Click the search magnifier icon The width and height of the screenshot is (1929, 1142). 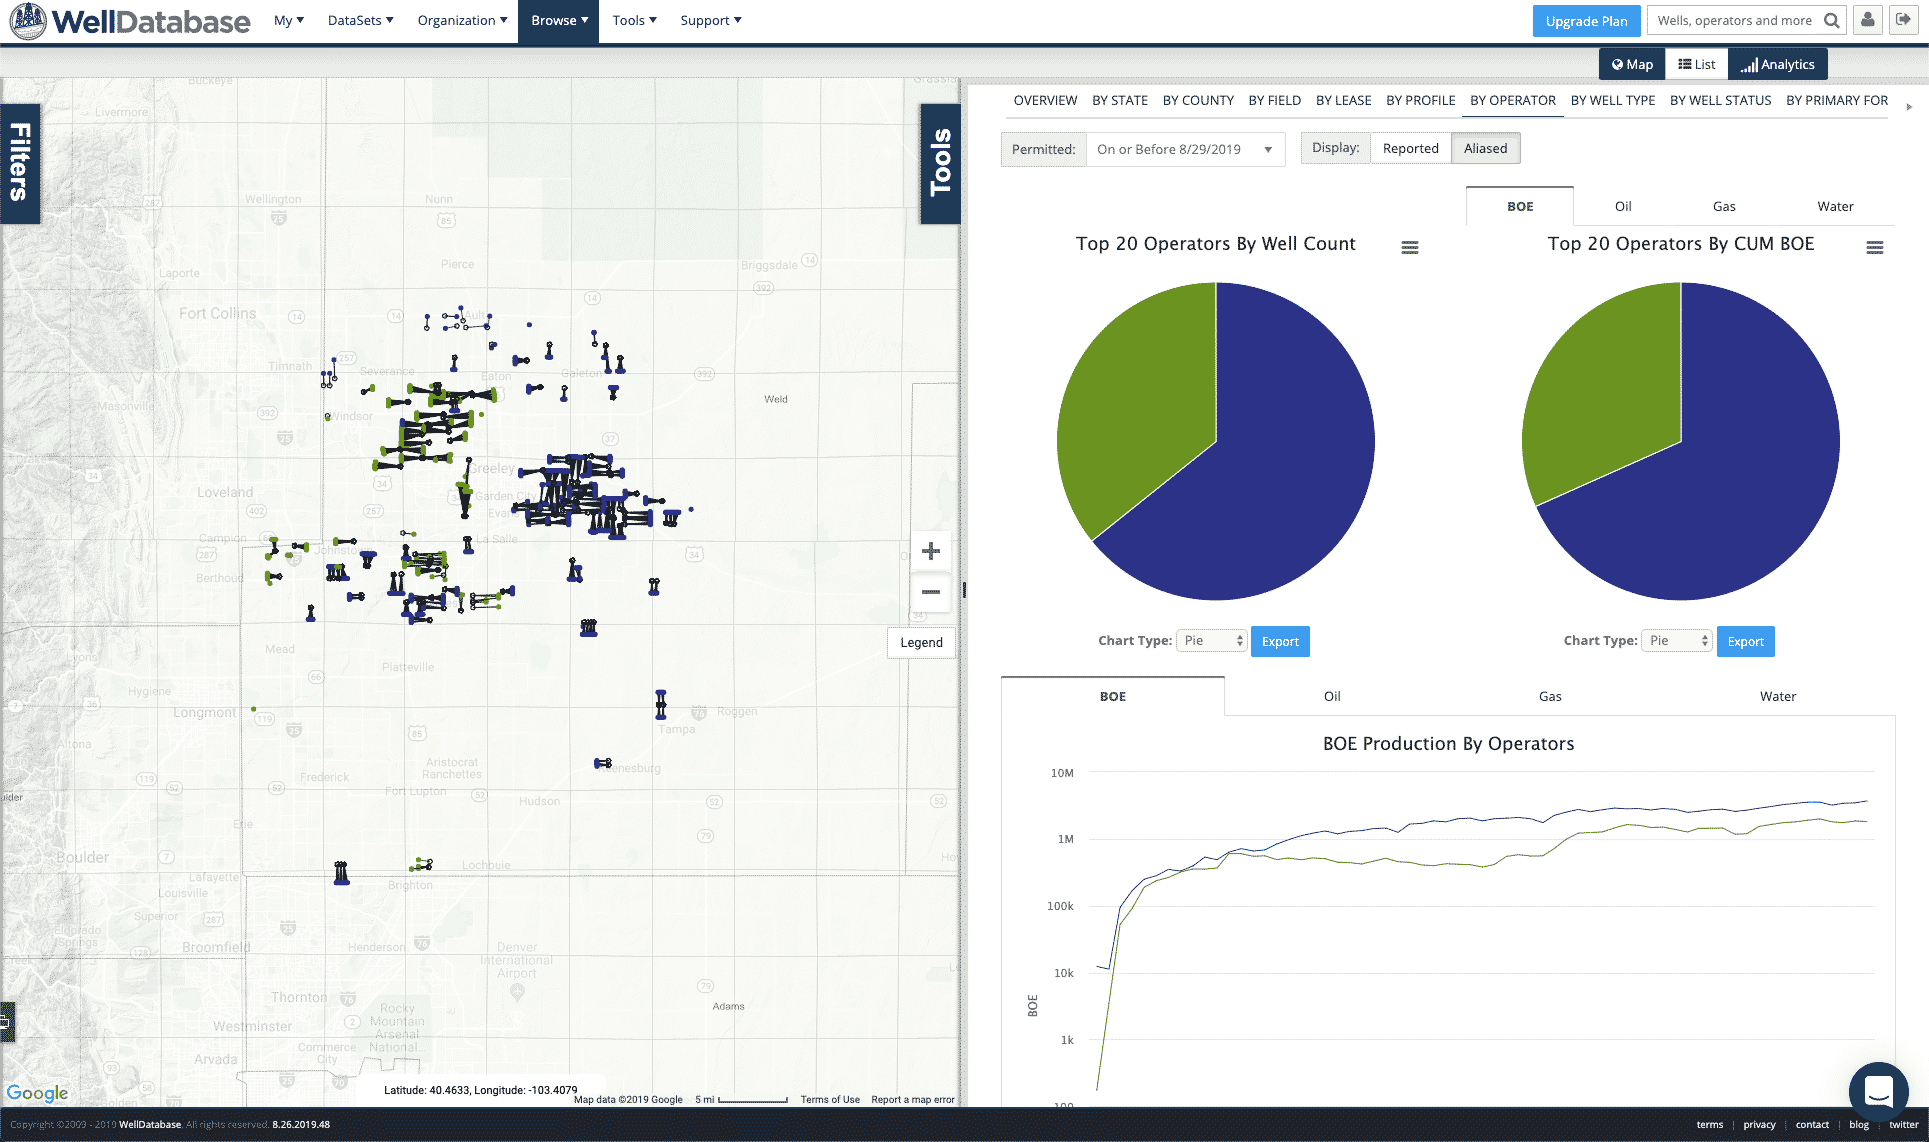[x=1831, y=20]
